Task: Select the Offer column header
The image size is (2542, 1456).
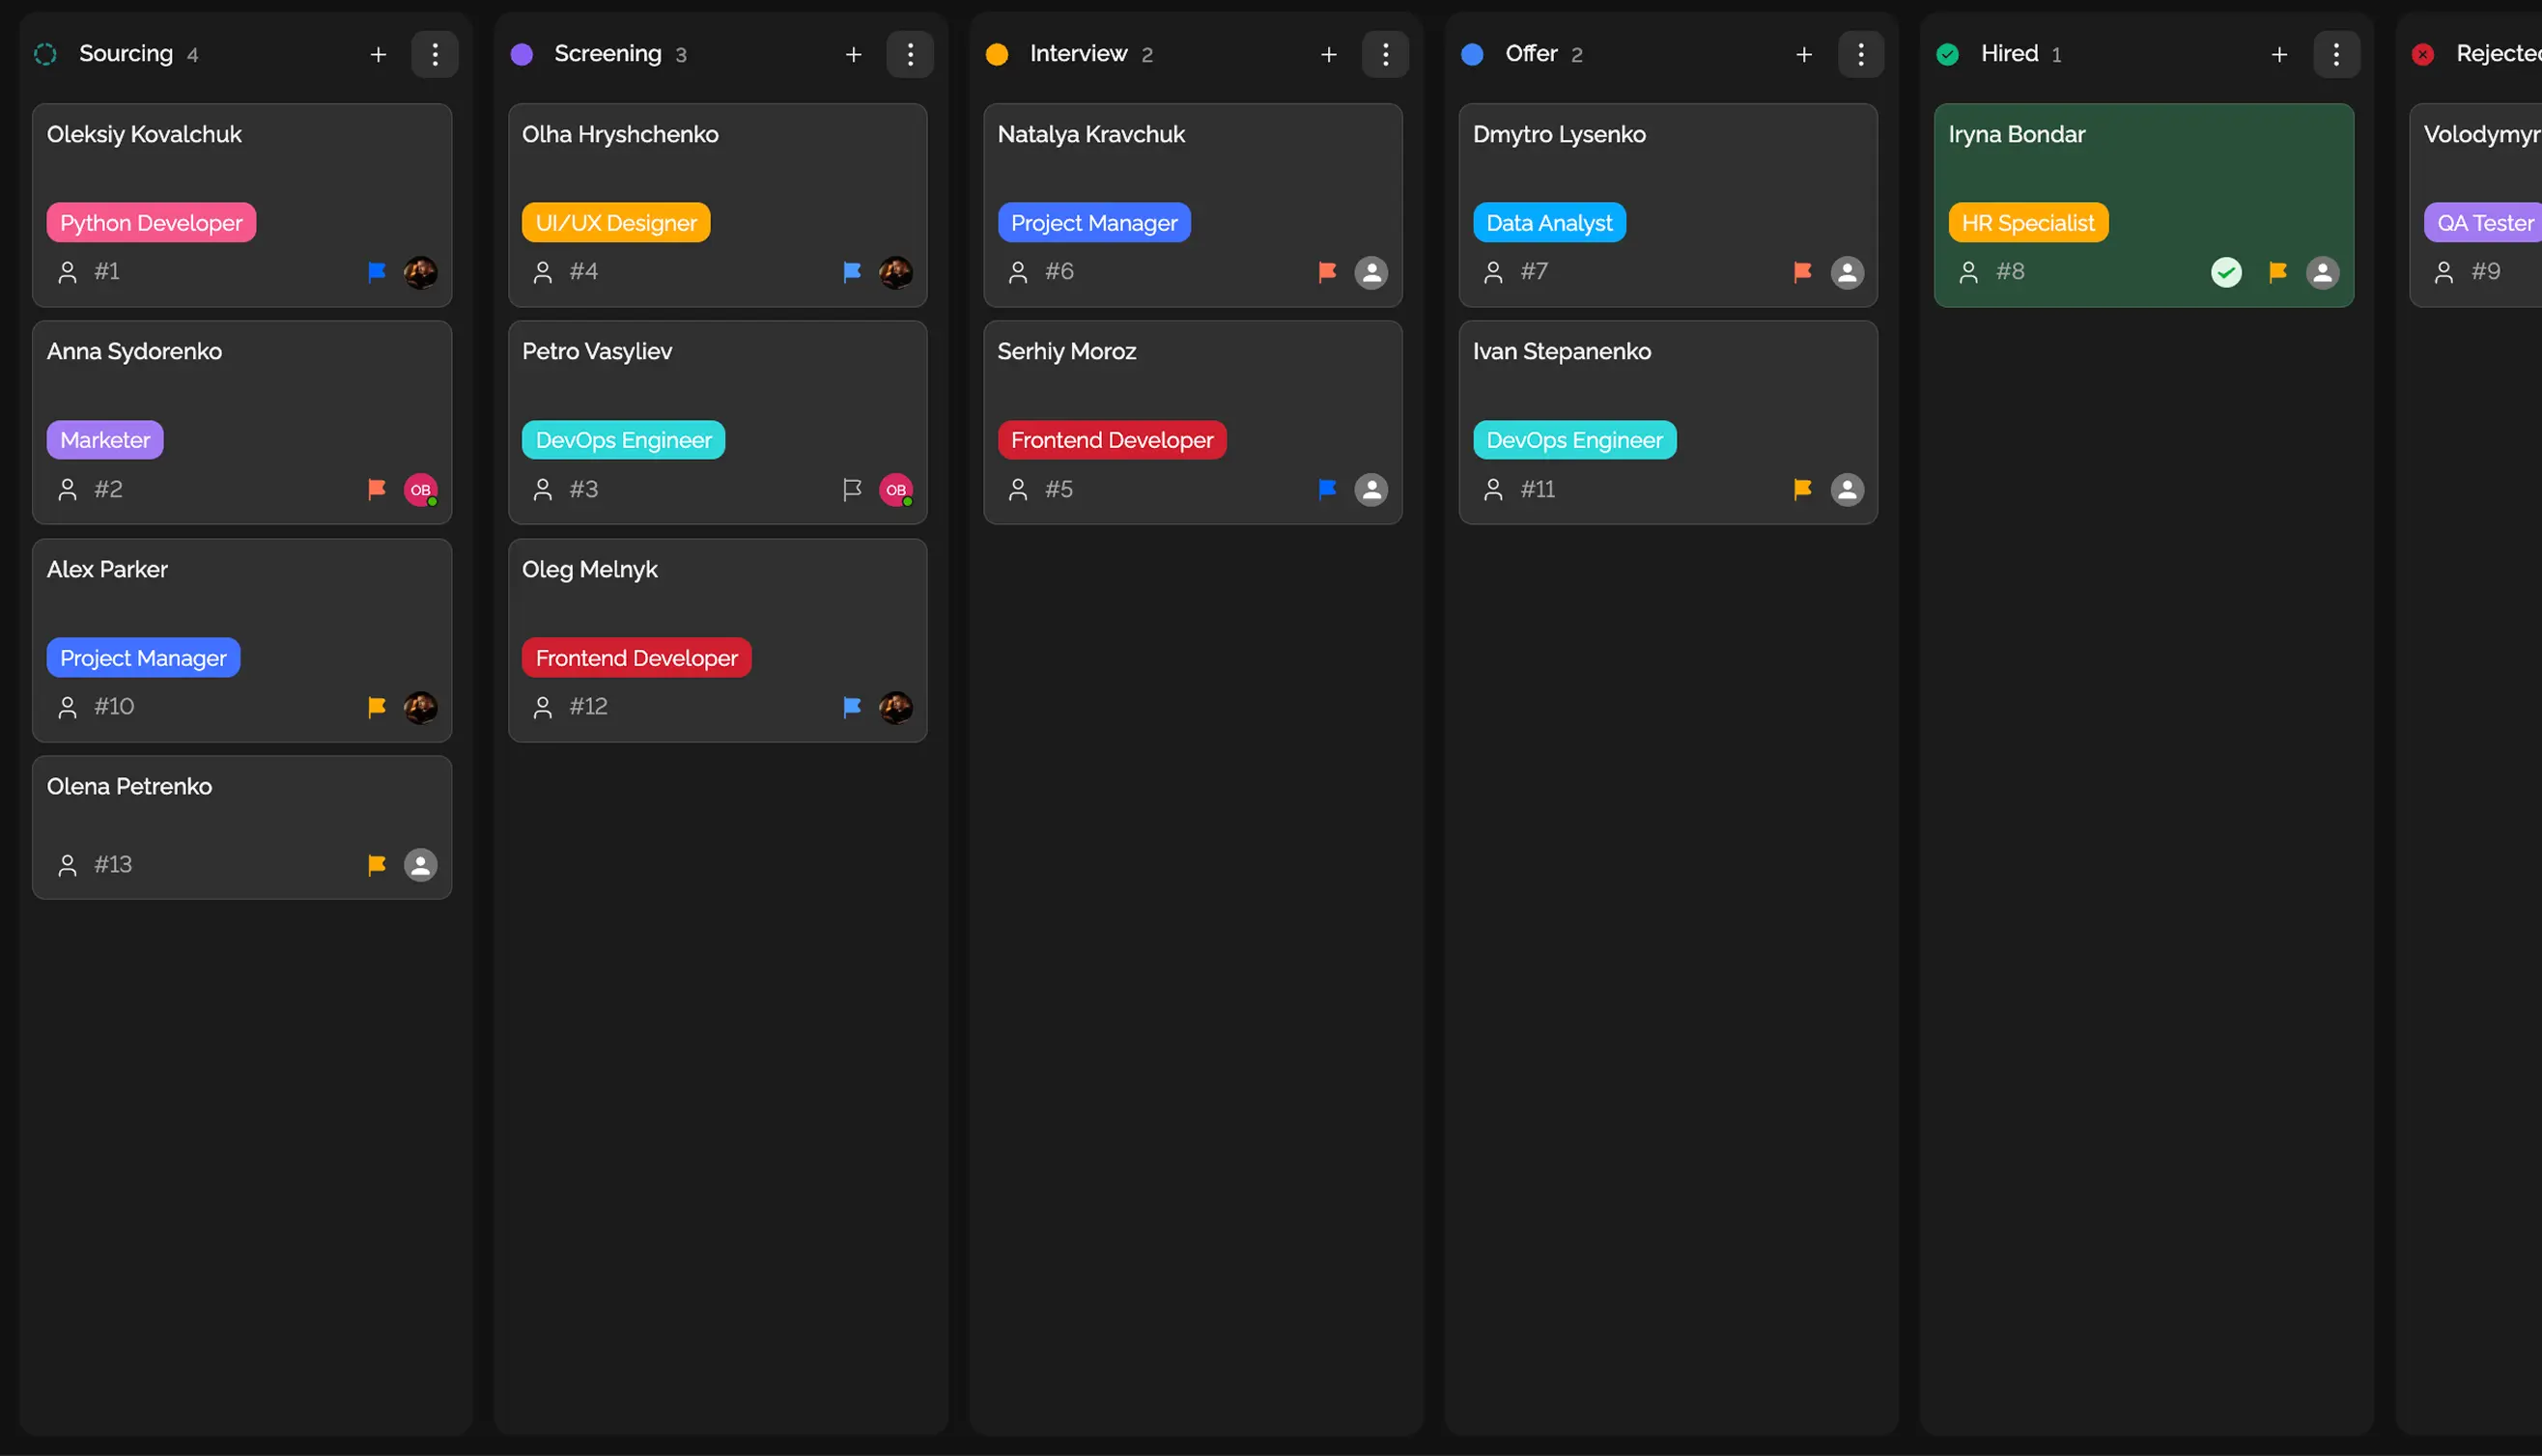Action: [1531, 53]
